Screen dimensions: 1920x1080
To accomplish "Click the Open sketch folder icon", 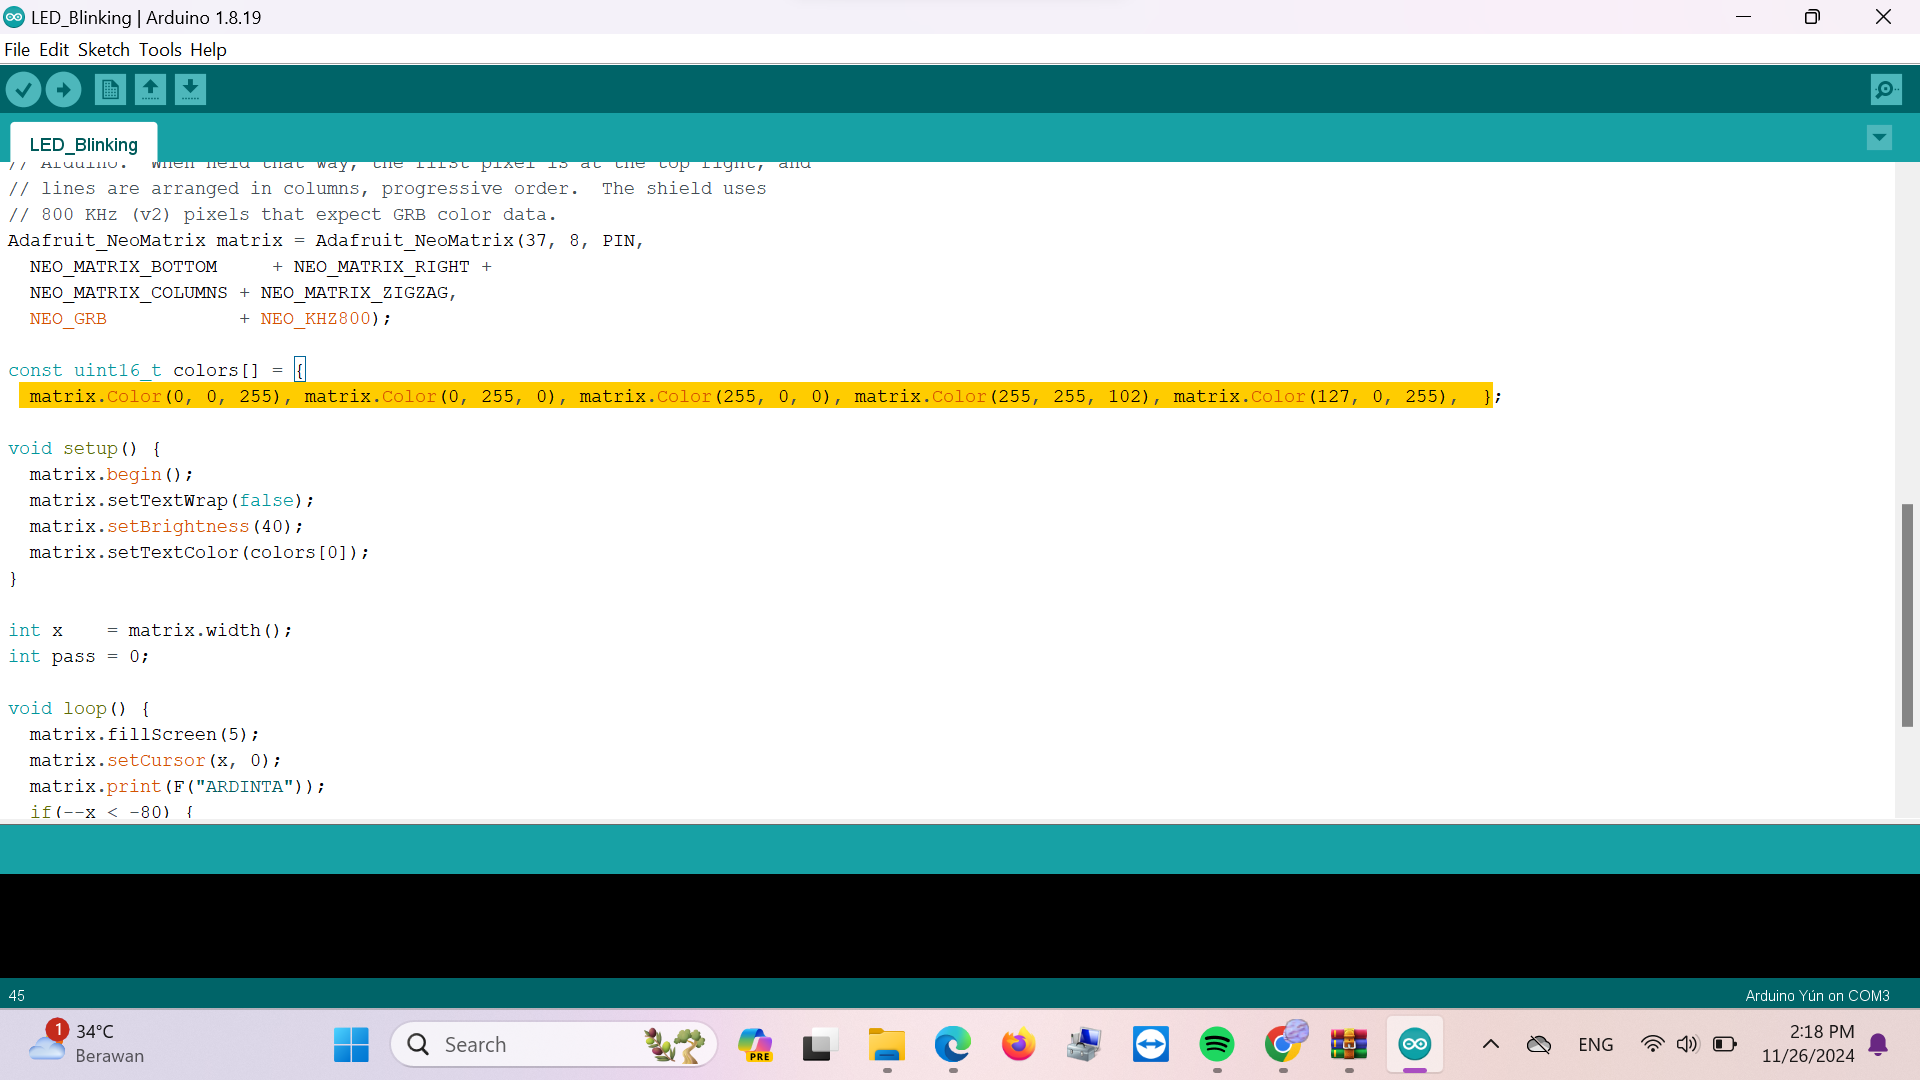I will click(x=150, y=88).
